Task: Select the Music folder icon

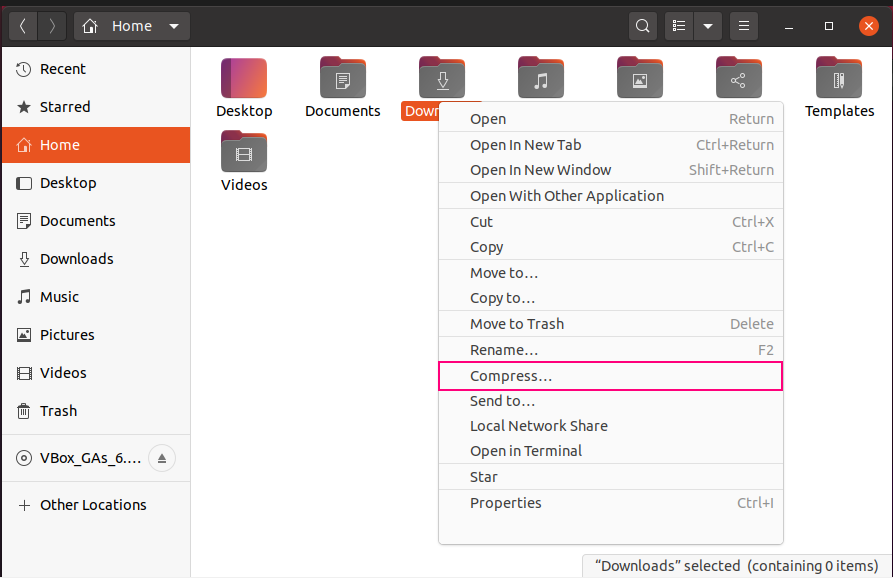Action: point(541,78)
